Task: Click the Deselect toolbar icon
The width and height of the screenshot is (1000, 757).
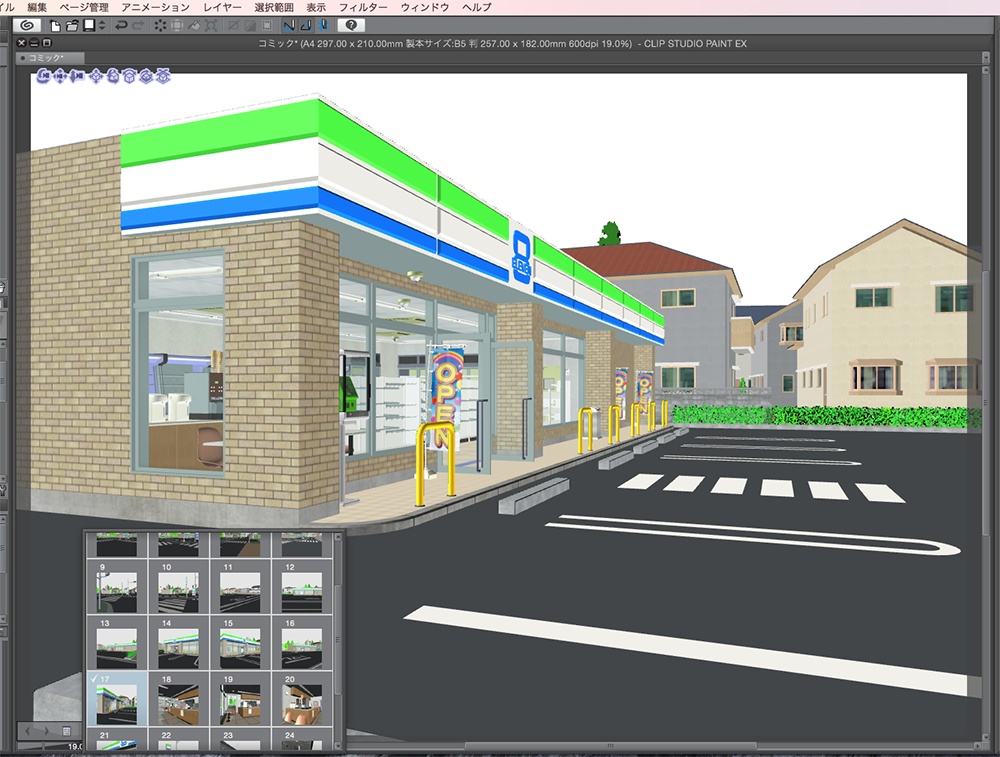Action: pyautogui.click(x=233, y=26)
